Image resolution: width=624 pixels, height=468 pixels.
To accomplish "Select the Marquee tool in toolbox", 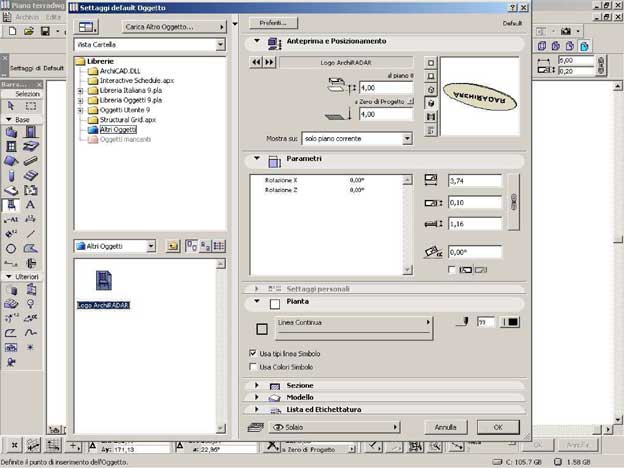I will [x=31, y=106].
